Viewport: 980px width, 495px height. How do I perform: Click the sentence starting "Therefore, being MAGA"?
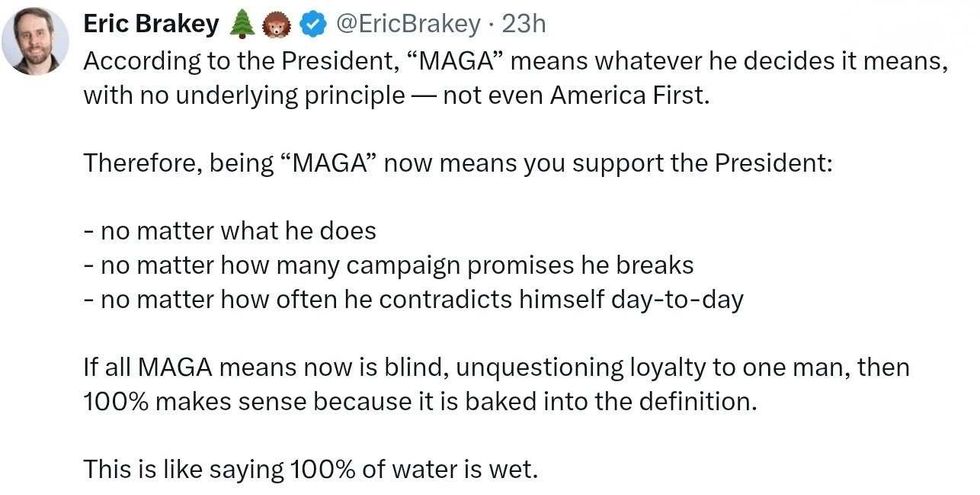point(457,163)
